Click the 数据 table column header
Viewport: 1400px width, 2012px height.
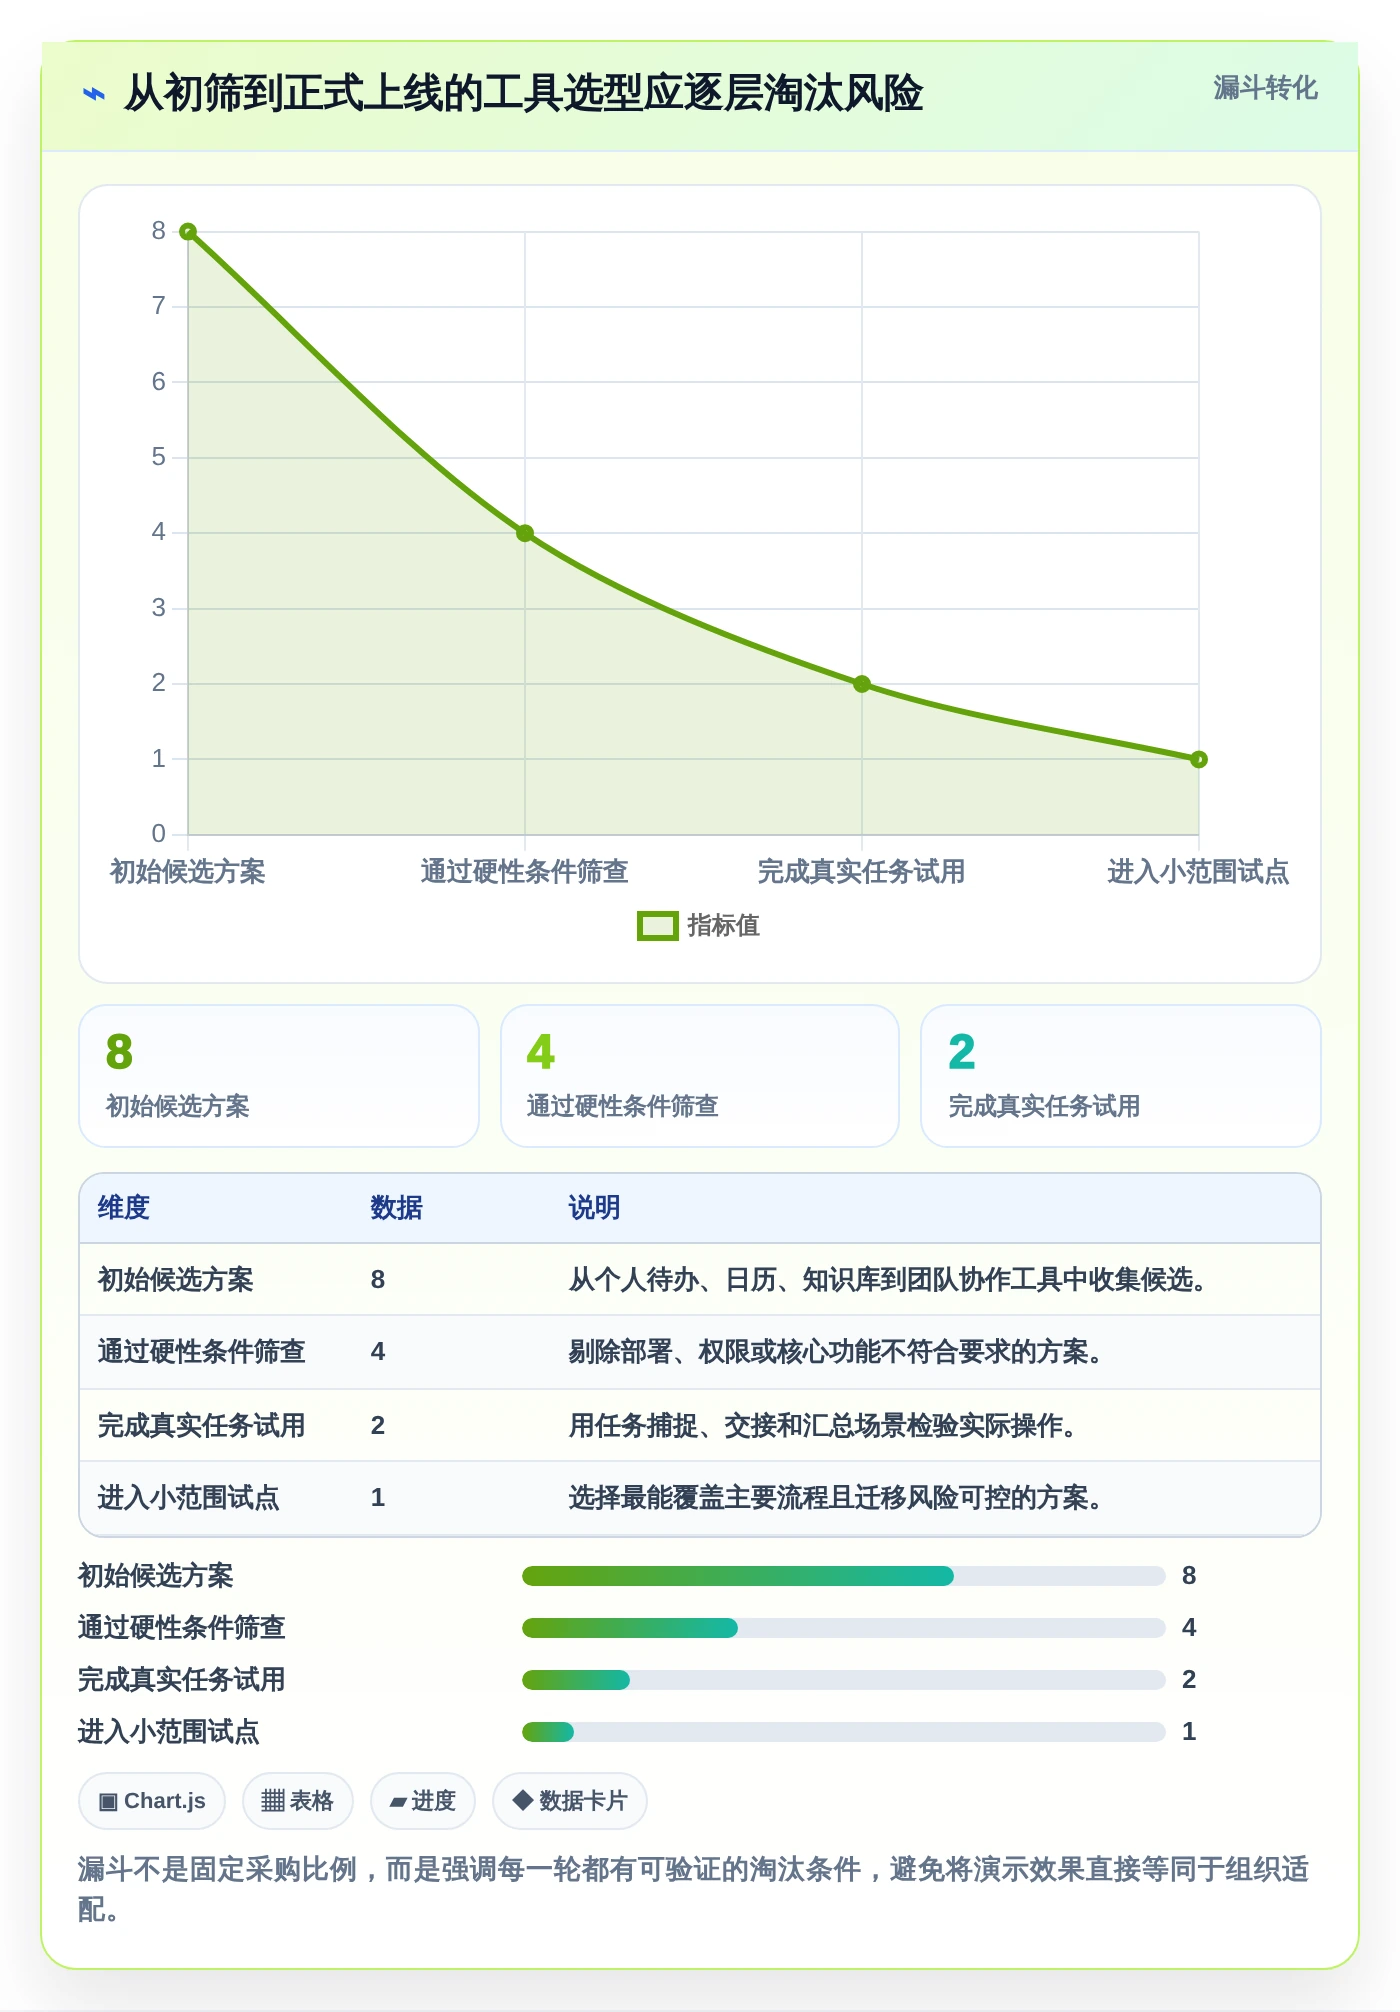(397, 1208)
